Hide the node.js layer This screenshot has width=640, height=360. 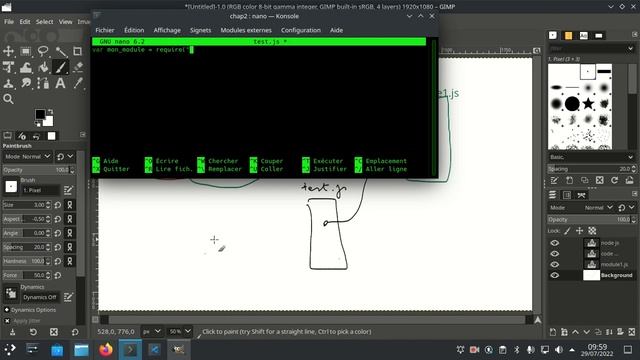(x=554, y=243)
